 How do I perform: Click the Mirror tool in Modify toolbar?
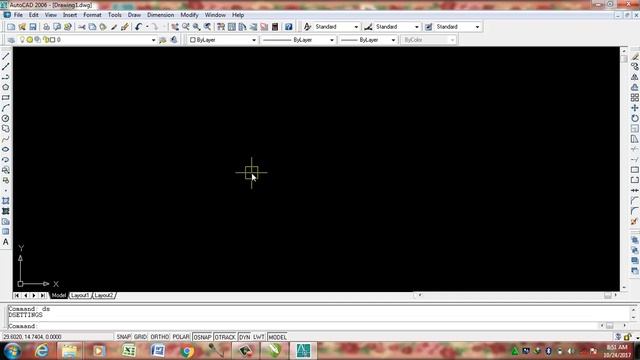[x=635, y=77]
